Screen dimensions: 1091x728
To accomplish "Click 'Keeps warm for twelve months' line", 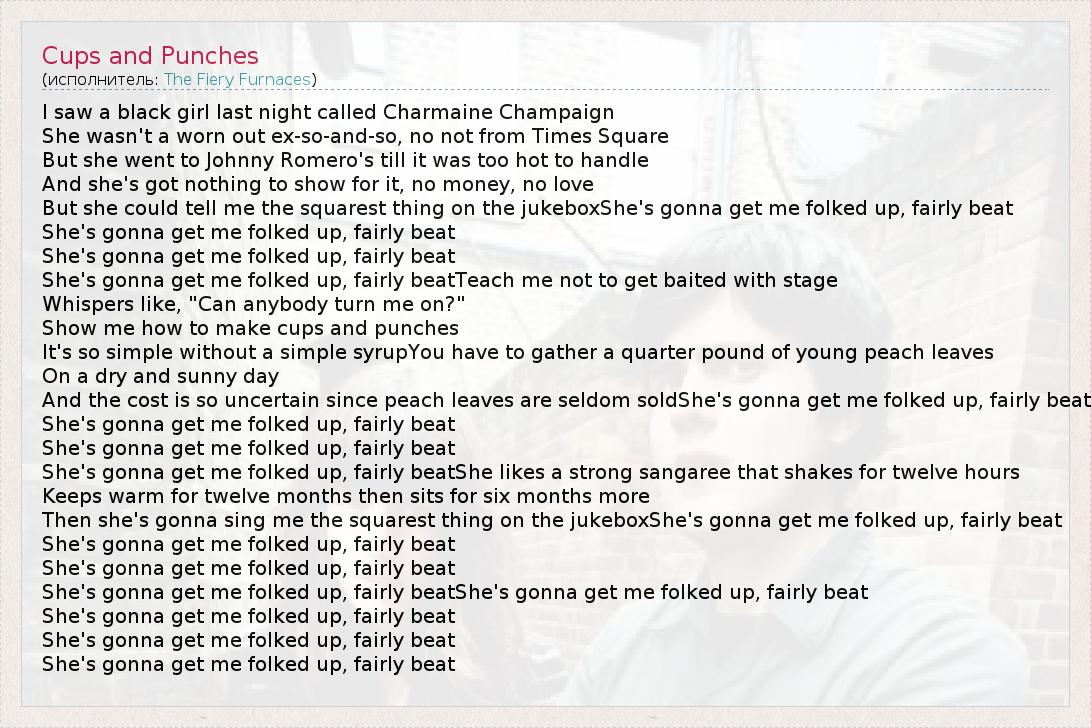I will click(x=345, y=496).
